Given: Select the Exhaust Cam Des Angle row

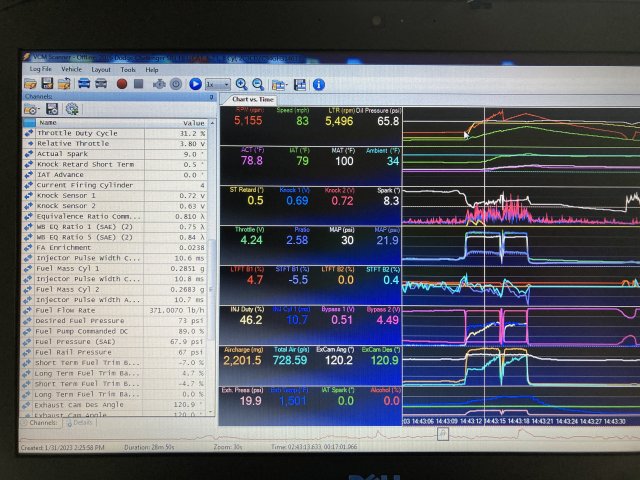Looking at the screenshot, I should tap(113, 405).
